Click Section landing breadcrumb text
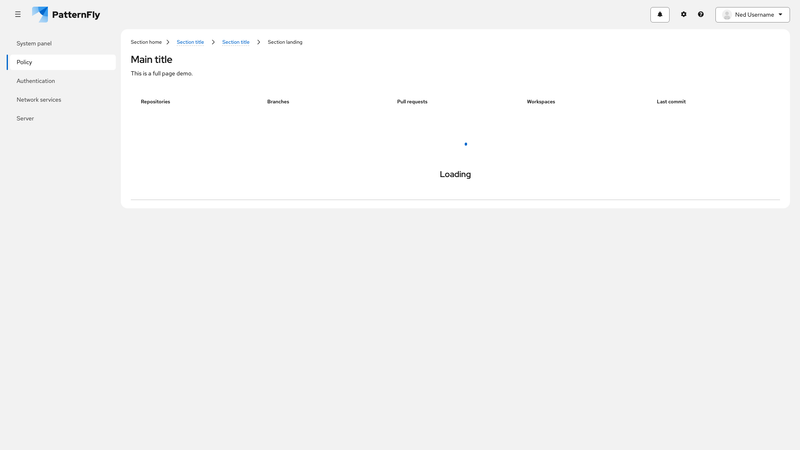The width and height of the screenshot is (800, 450). [285, 42]
